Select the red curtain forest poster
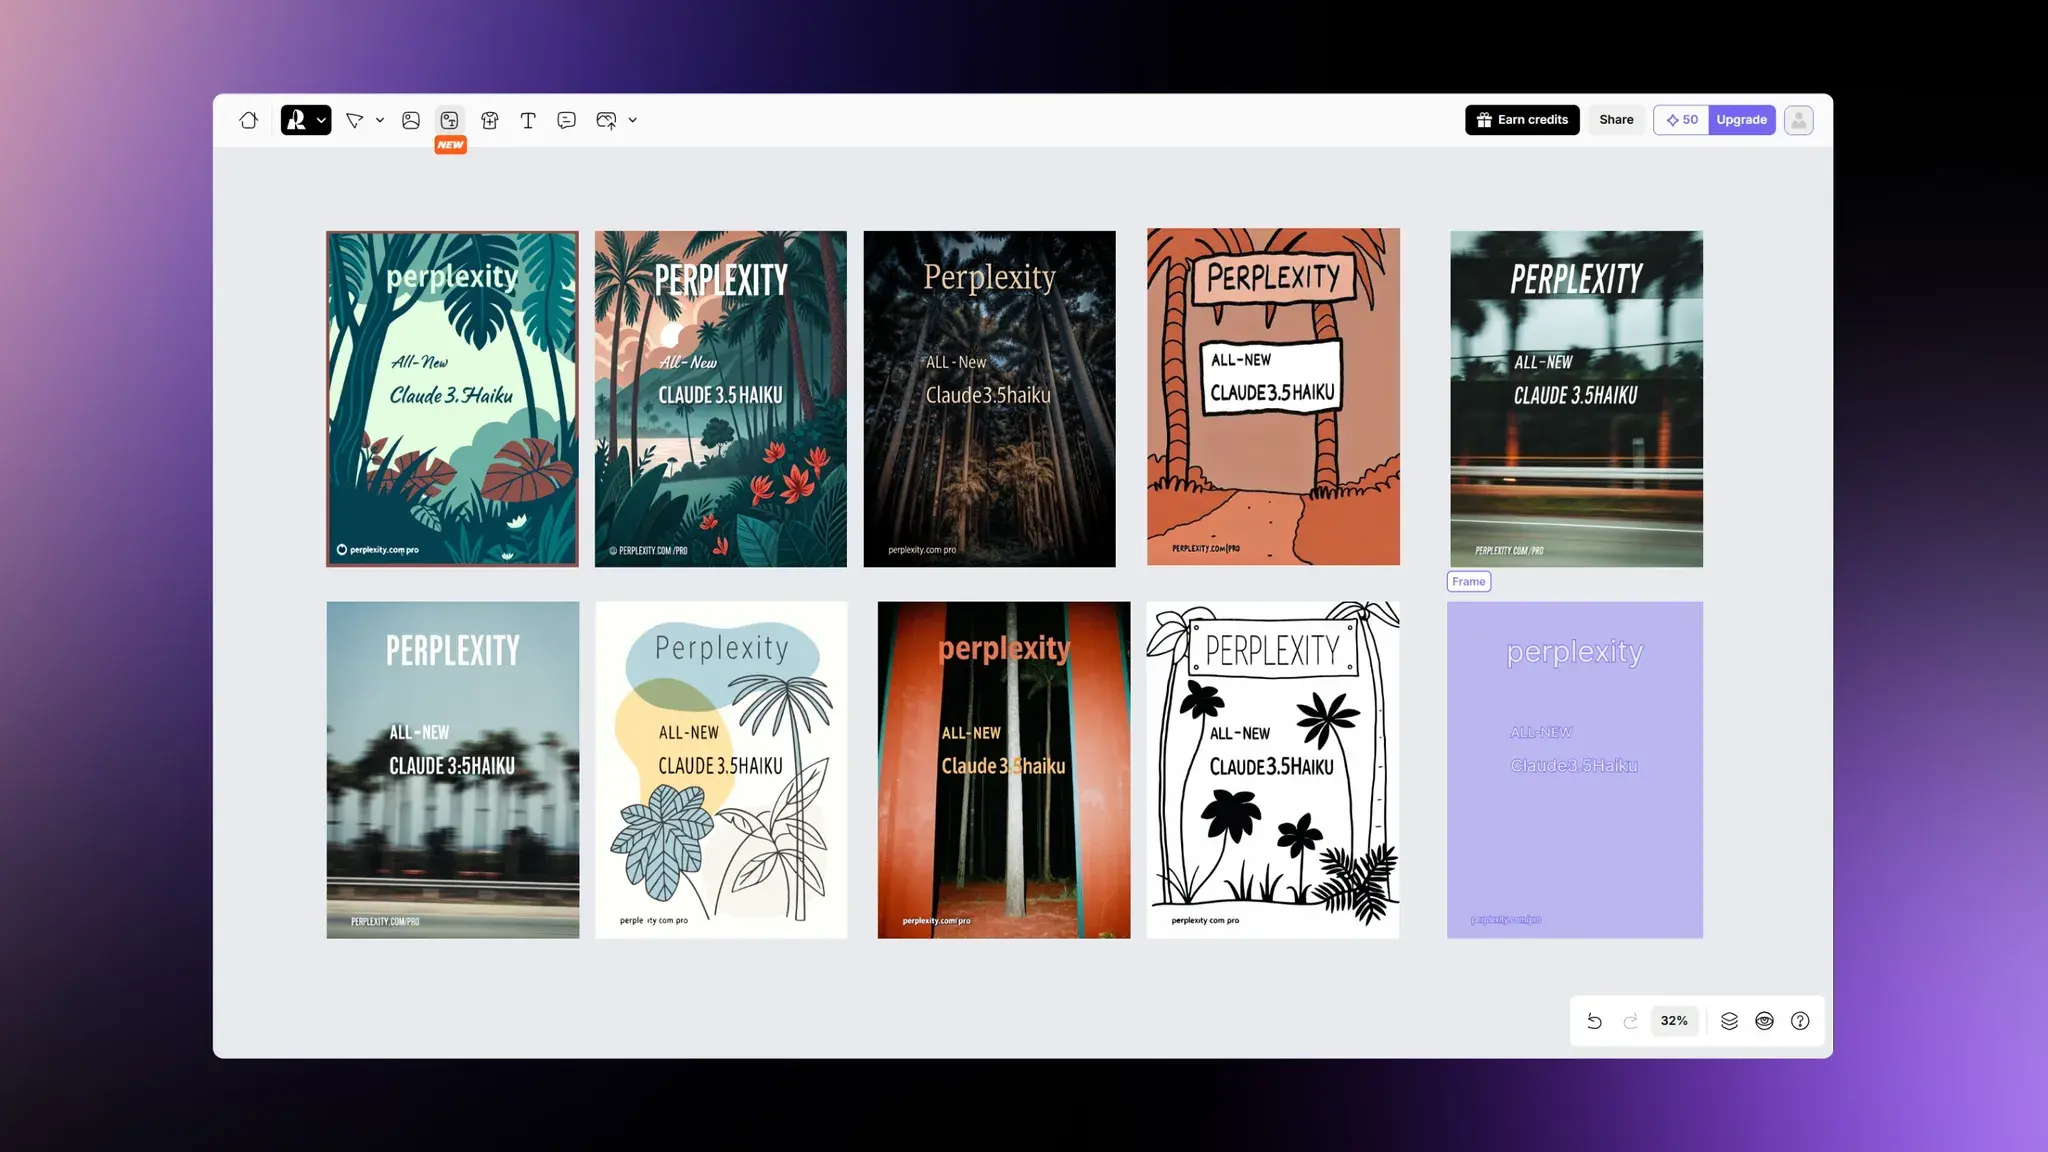Image resolution: width=2048 pixels, height=1152 pixels. (1004, 770)
